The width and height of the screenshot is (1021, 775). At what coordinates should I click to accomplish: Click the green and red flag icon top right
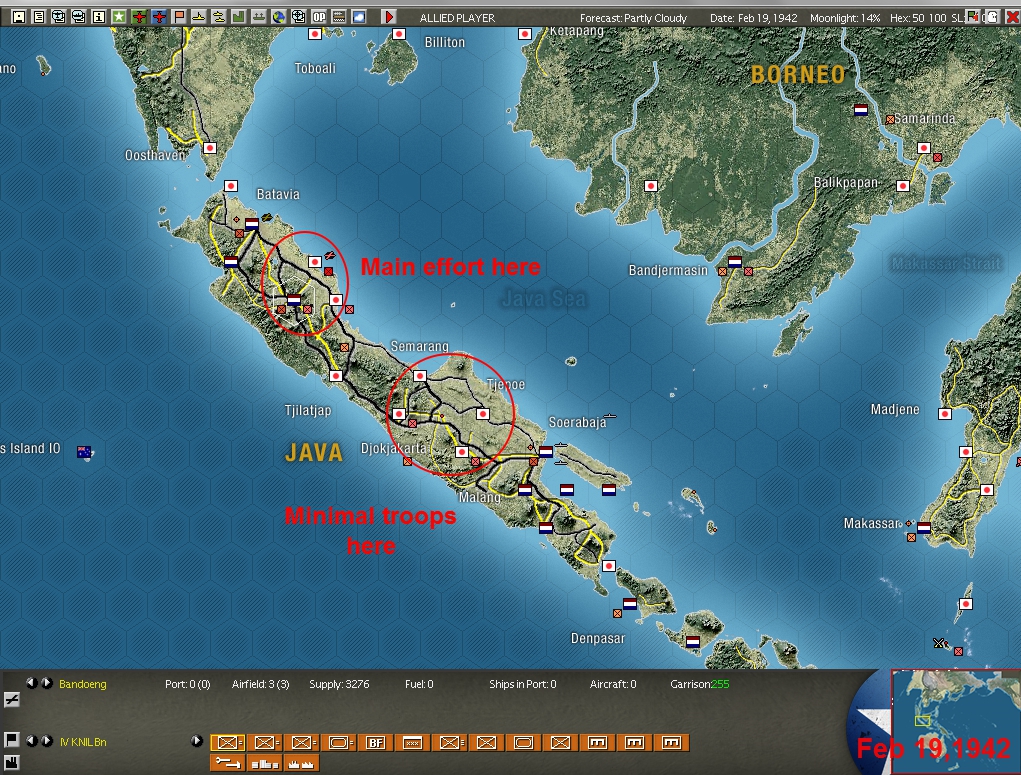(x=973, y=16)
